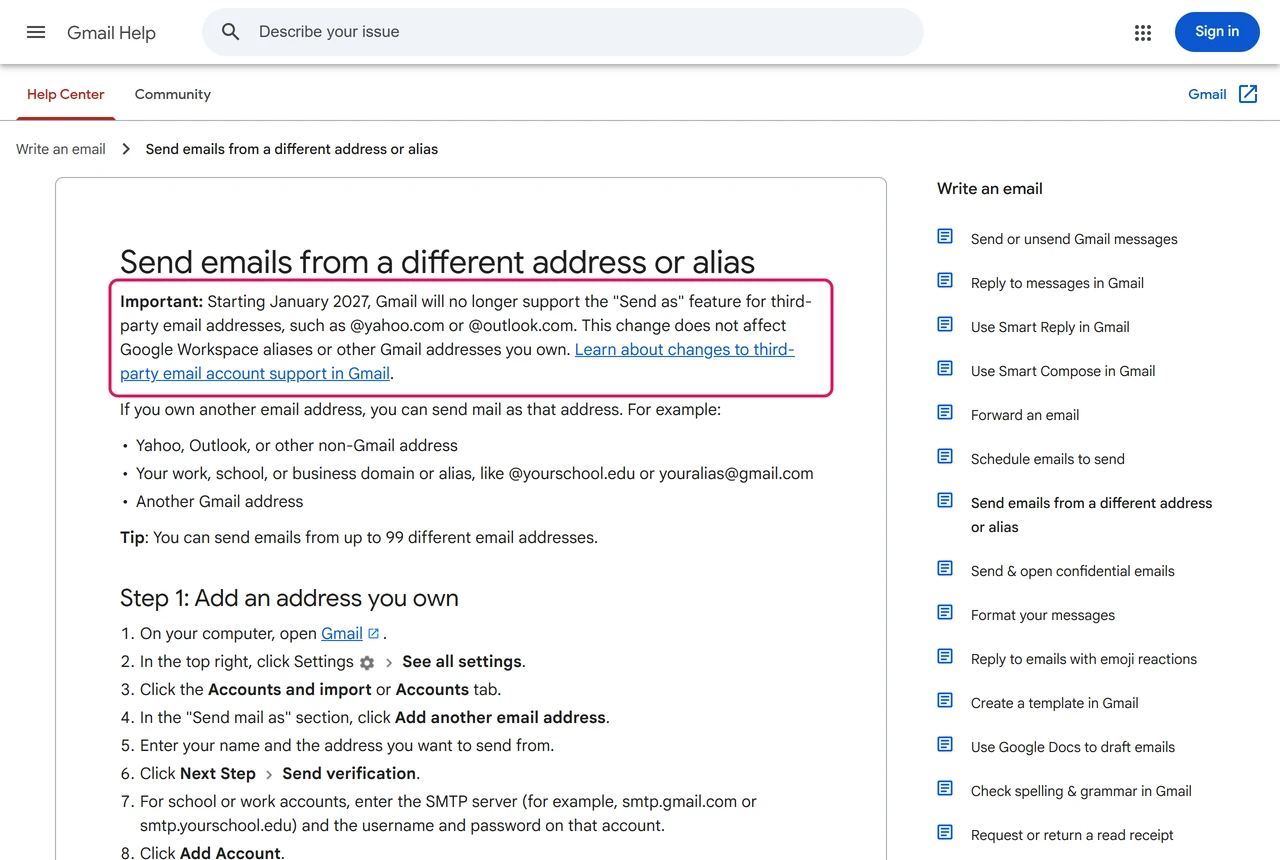Go to Write an email breadcrumb
The height and width of the screenshot is (860, 1280).
[61, 149]
